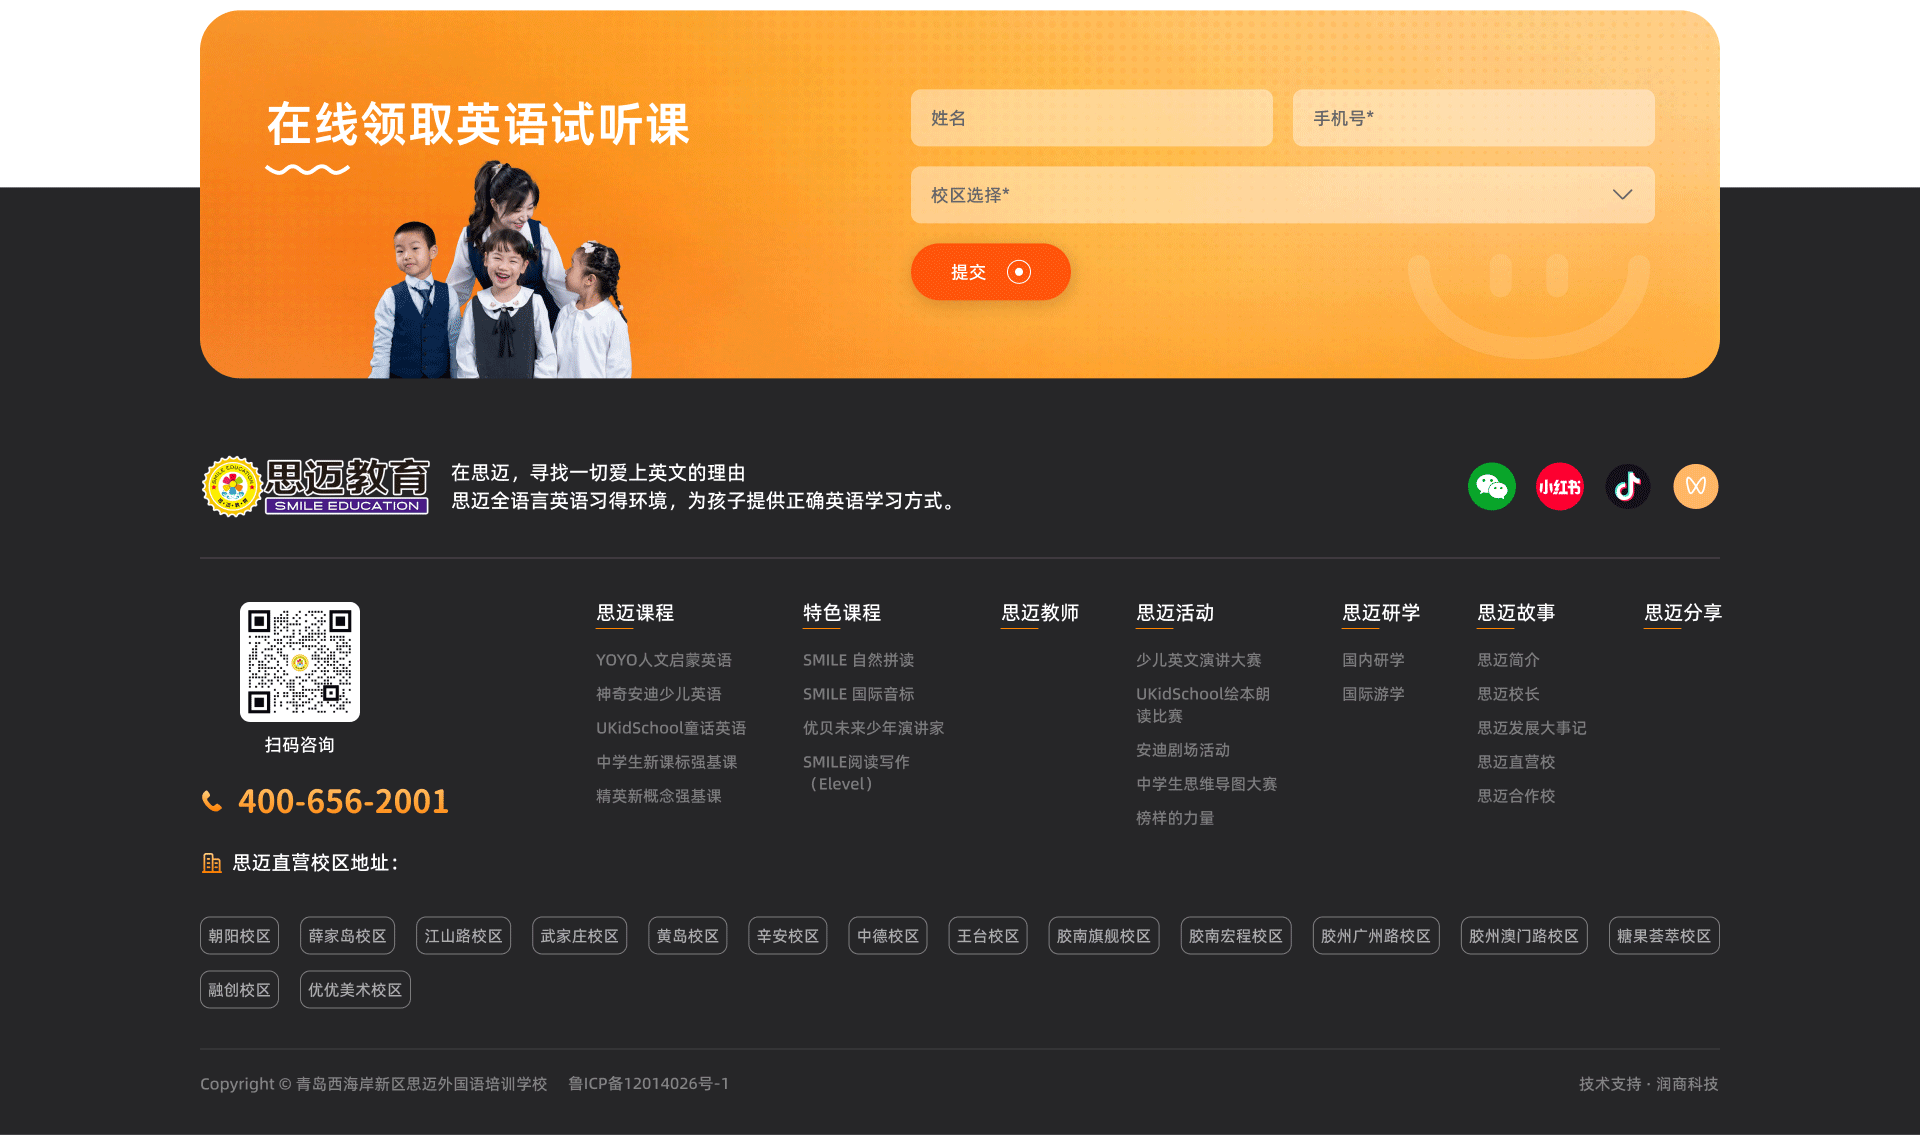The image size is (1920, 1135).
Task: Open 安迪剧场活动 link
Action: (1183, 750)
